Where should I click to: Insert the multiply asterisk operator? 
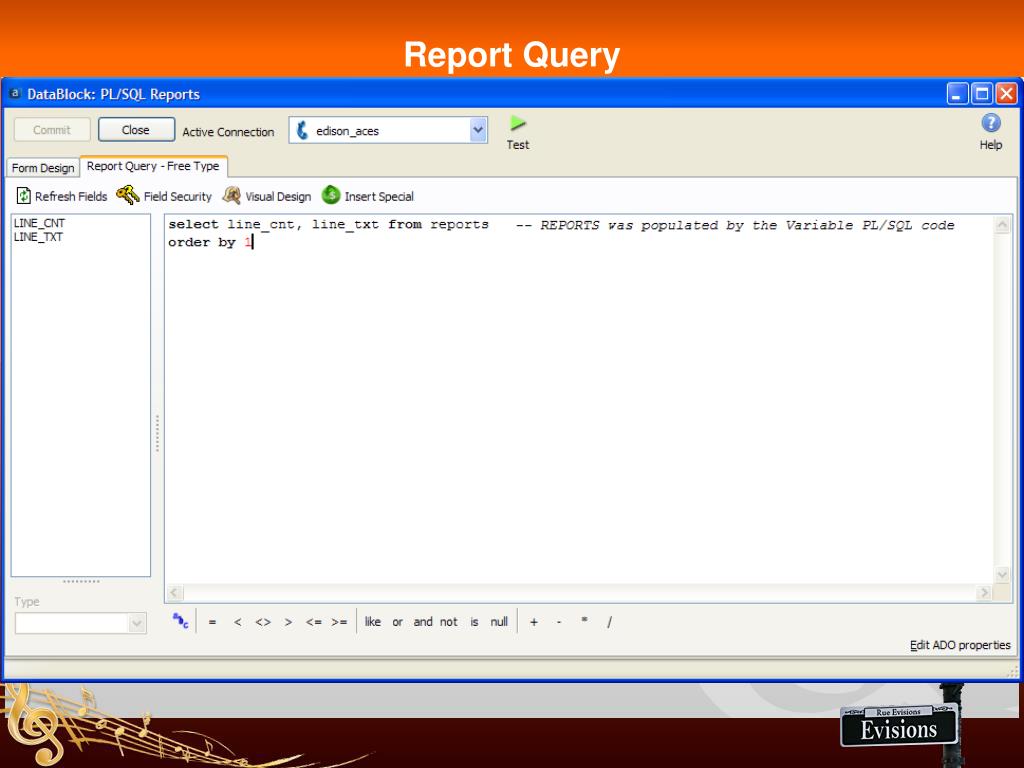(x=584, y=621)
